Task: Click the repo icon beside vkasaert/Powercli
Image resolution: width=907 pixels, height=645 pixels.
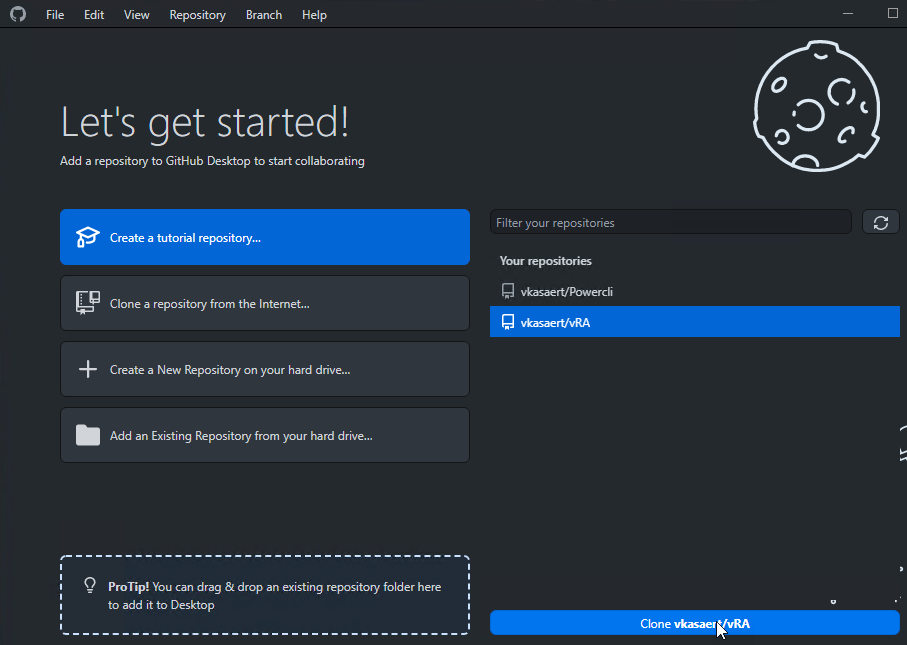Action: pyautogui.click(x=508, y=291)
